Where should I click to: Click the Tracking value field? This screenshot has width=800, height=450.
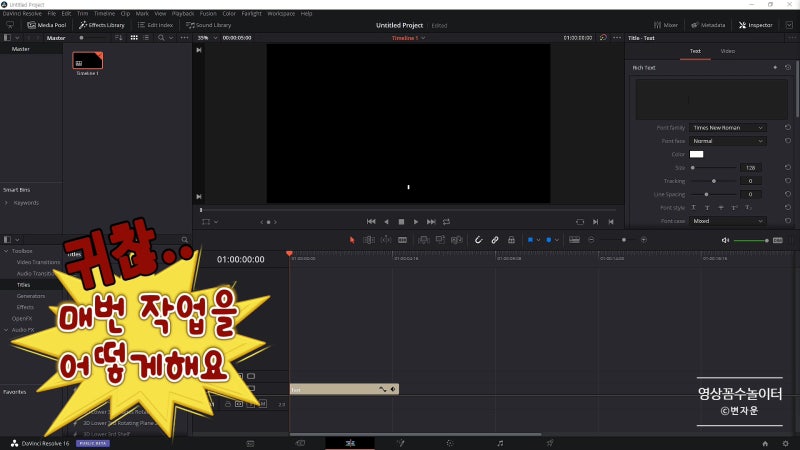pos(751,181)
